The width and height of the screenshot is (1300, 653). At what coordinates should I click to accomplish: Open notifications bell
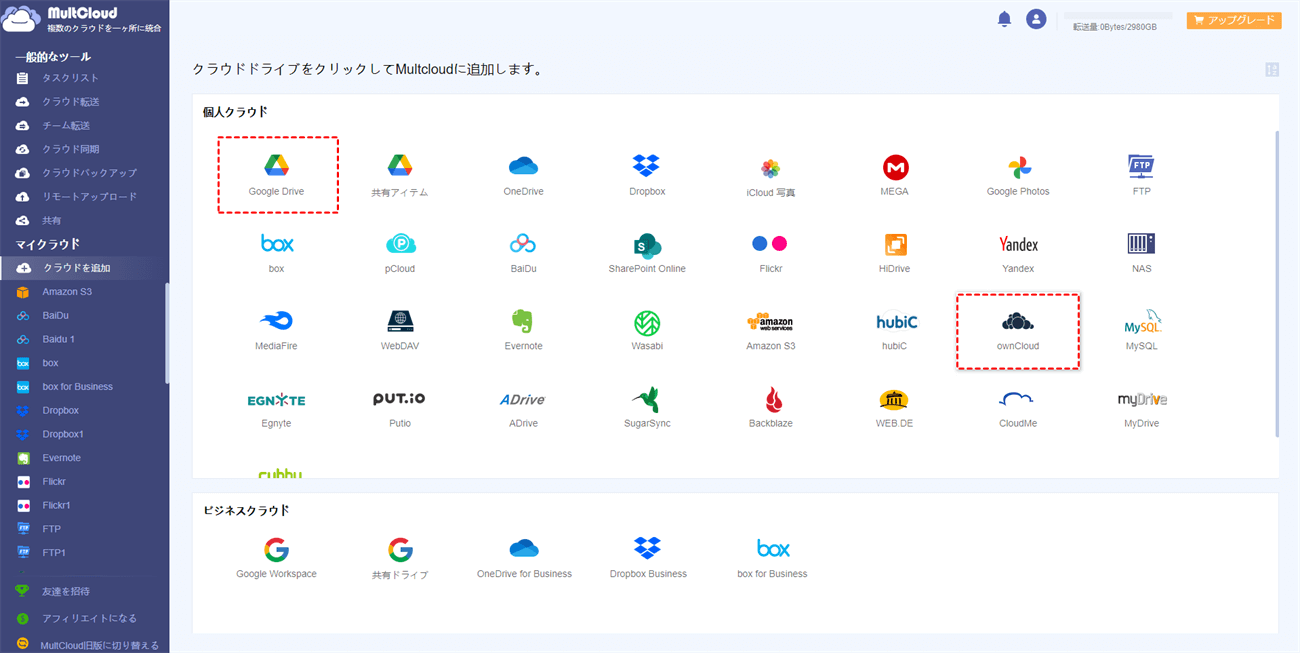1004,19
